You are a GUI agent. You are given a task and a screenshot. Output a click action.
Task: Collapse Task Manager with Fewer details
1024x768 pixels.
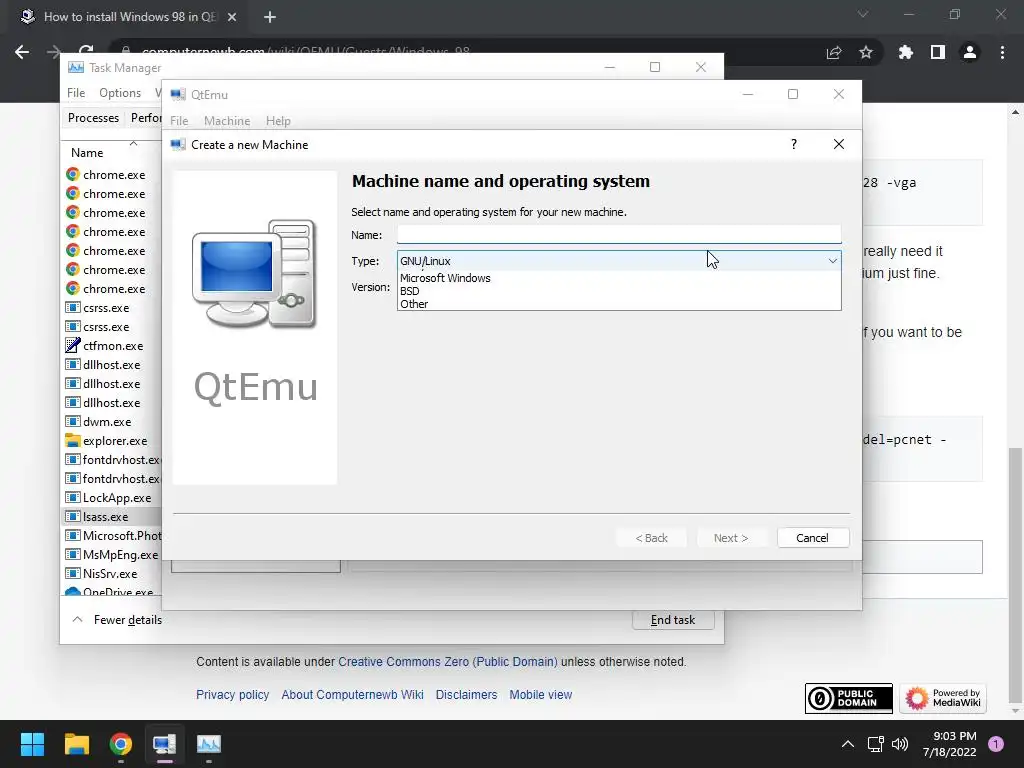(117, 620)
